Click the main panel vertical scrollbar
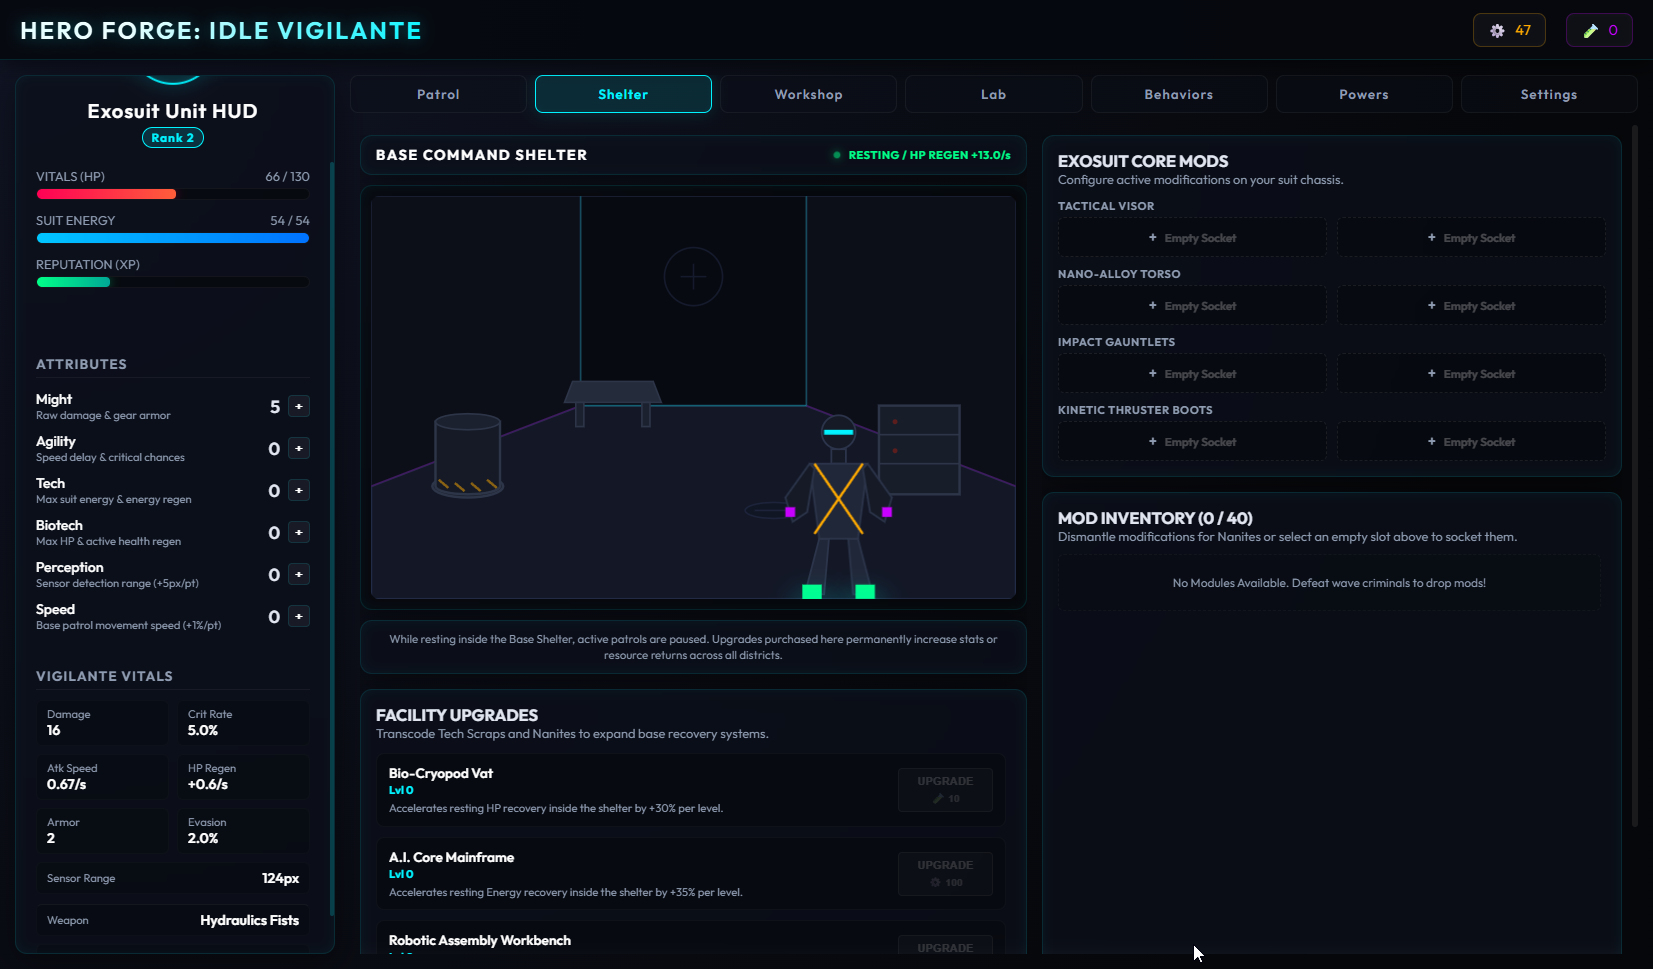The image size is (1653, 969). 1635,476
